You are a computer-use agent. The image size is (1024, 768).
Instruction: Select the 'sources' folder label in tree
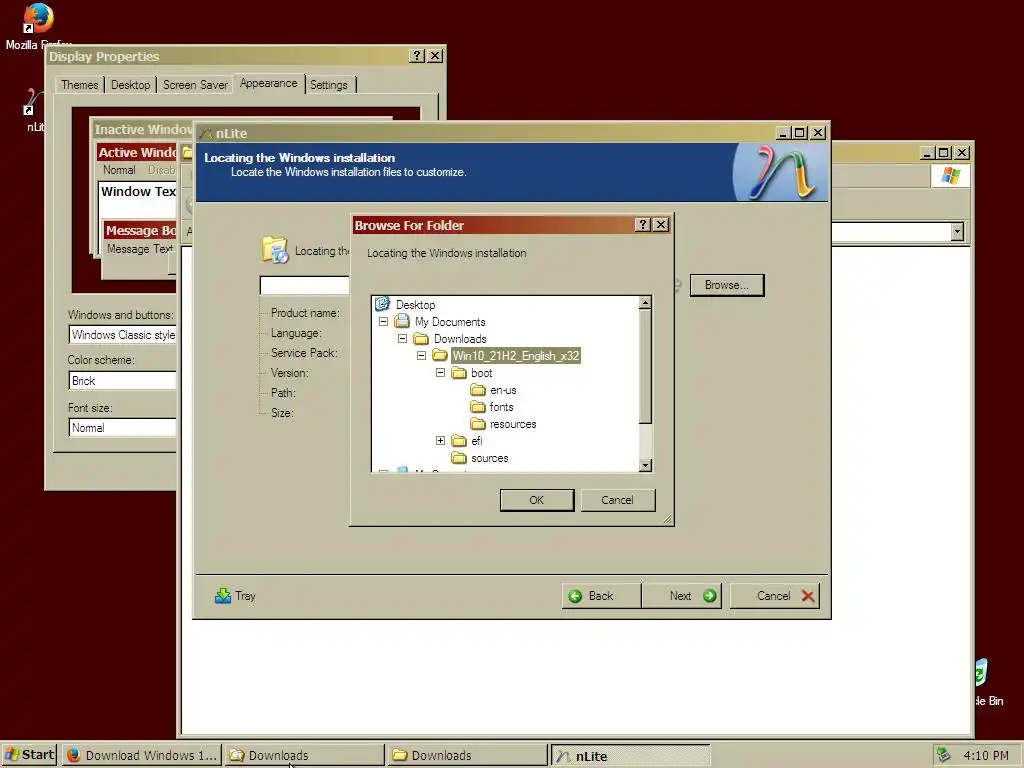coord(490,458)
